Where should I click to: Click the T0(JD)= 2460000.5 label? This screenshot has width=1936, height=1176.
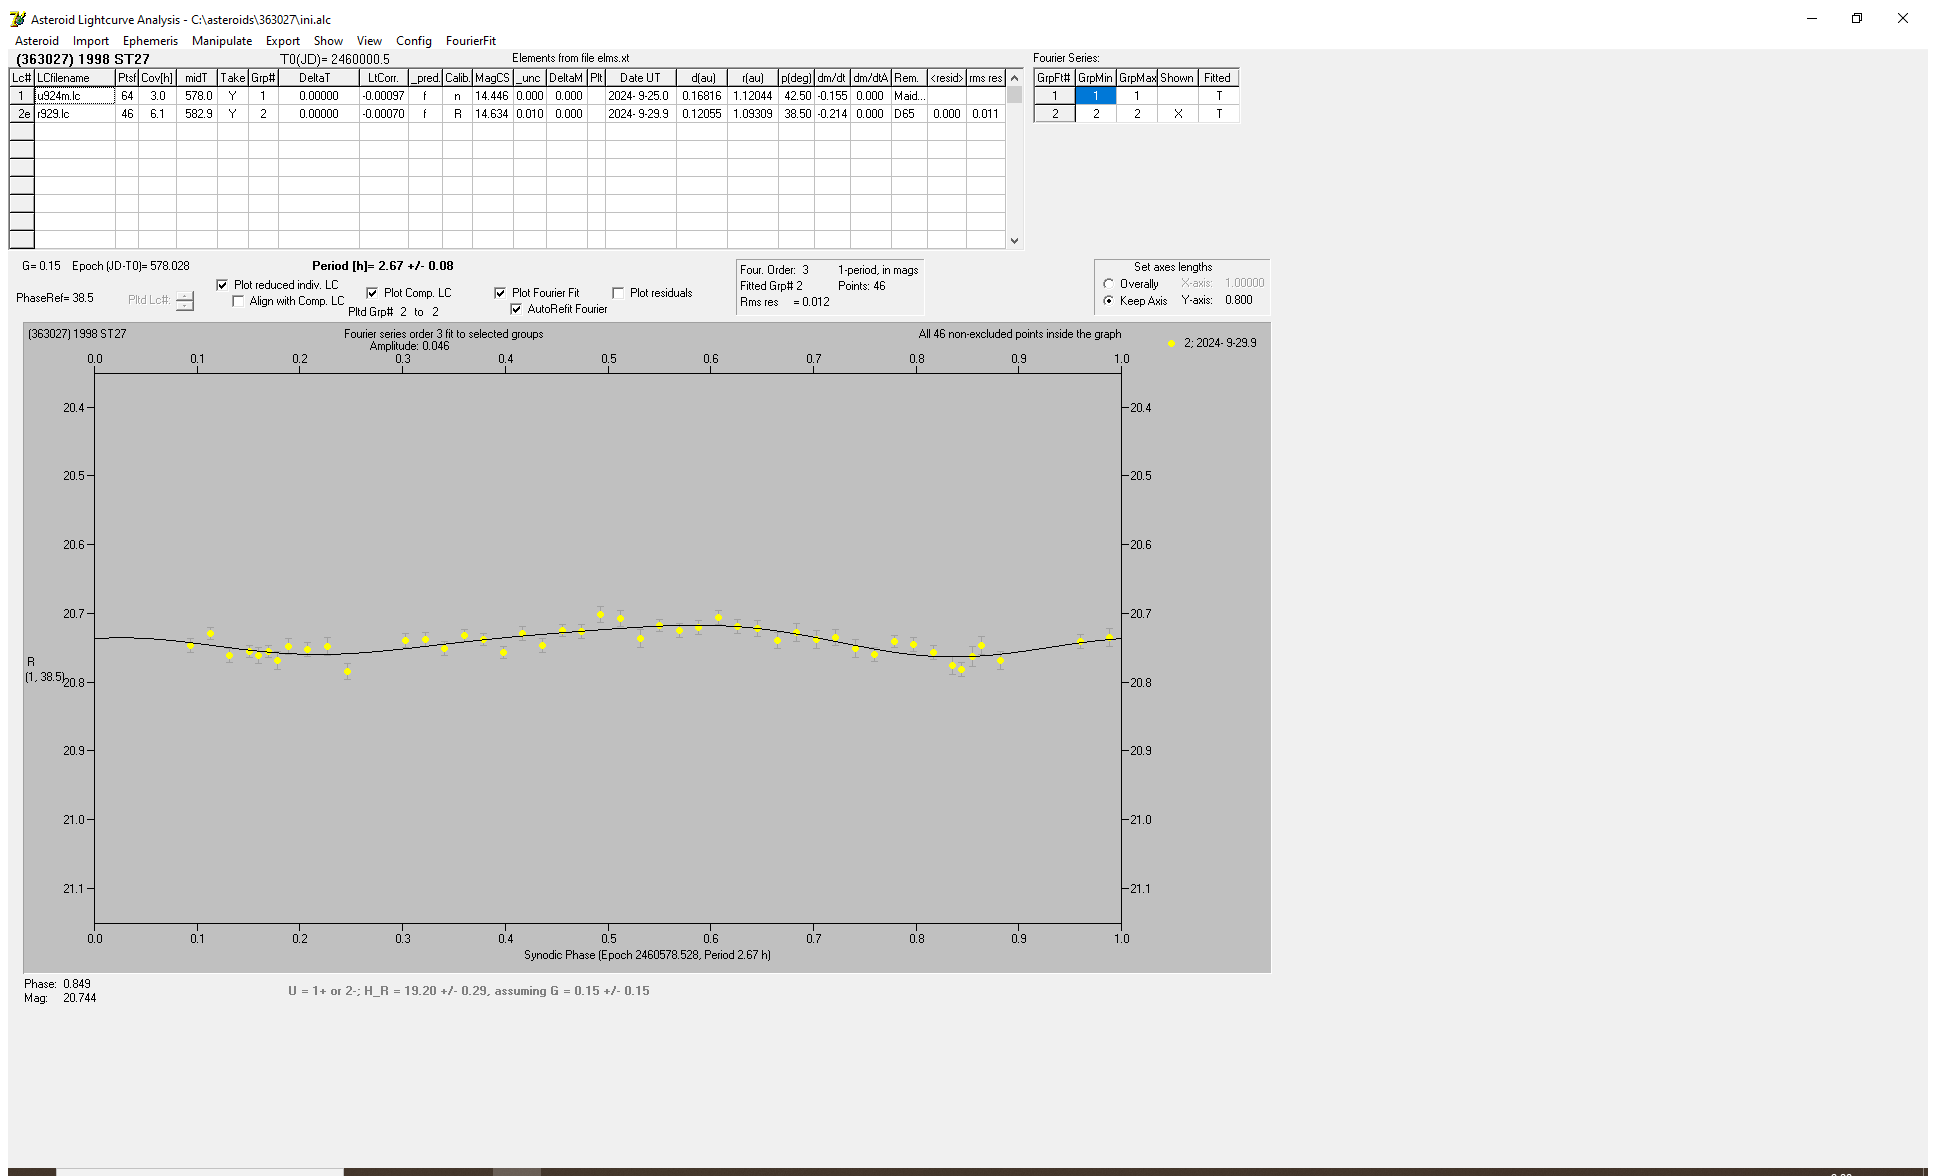335,59
